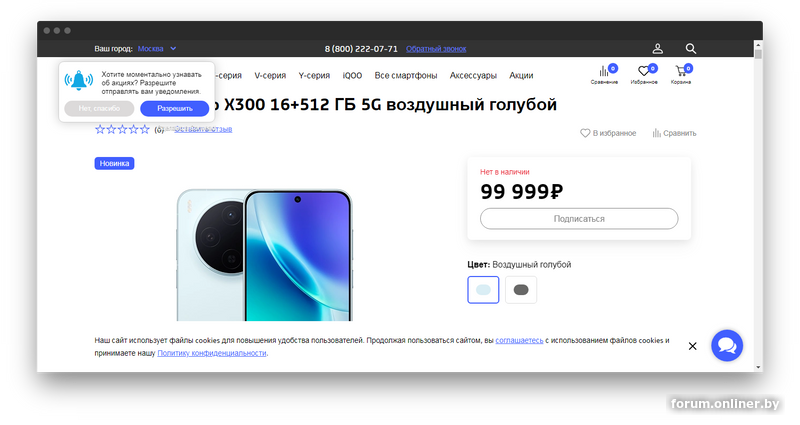Open the blue chat bubble widget
800x425 pixels.
tap(727, 345)
